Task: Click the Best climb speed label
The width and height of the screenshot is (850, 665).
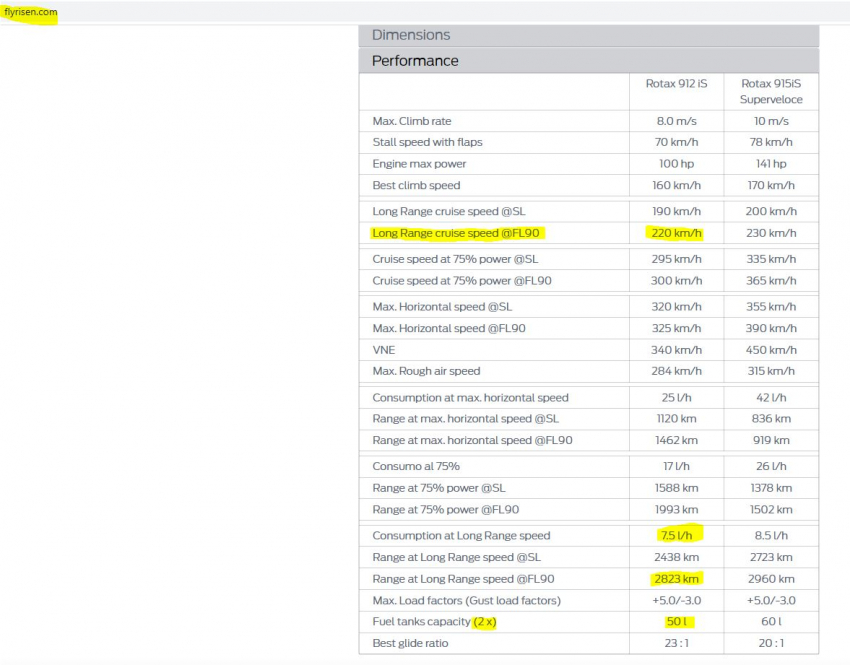Action: tap(416, 186)
